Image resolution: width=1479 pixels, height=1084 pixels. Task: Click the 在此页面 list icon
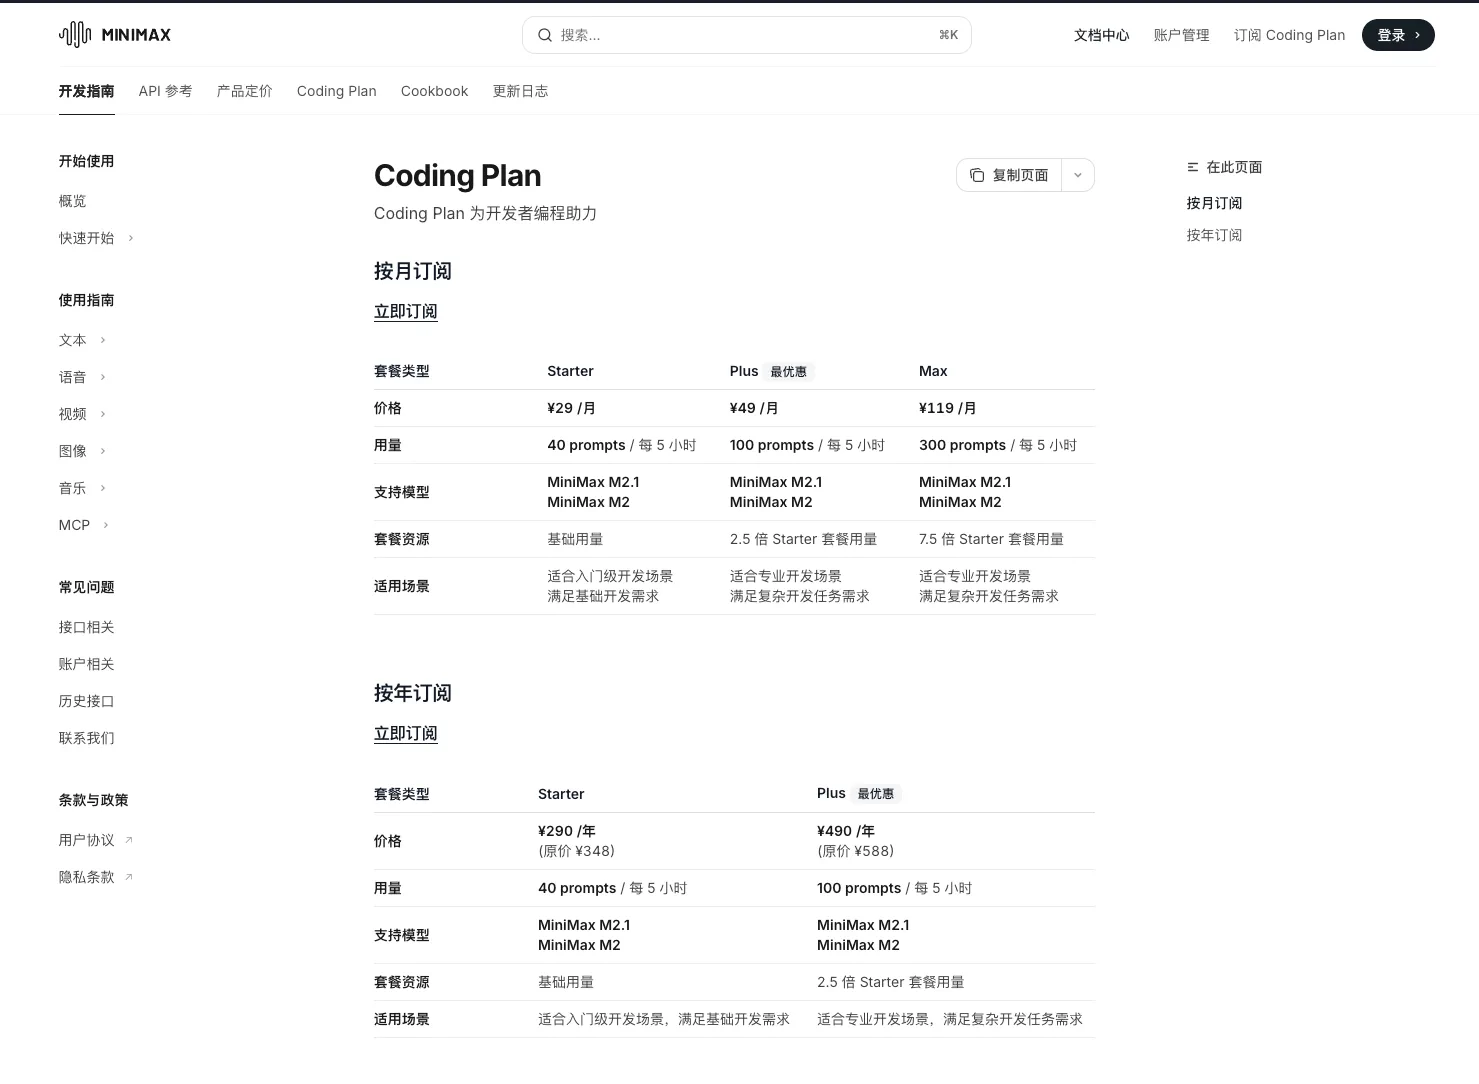click(1193, 167)
